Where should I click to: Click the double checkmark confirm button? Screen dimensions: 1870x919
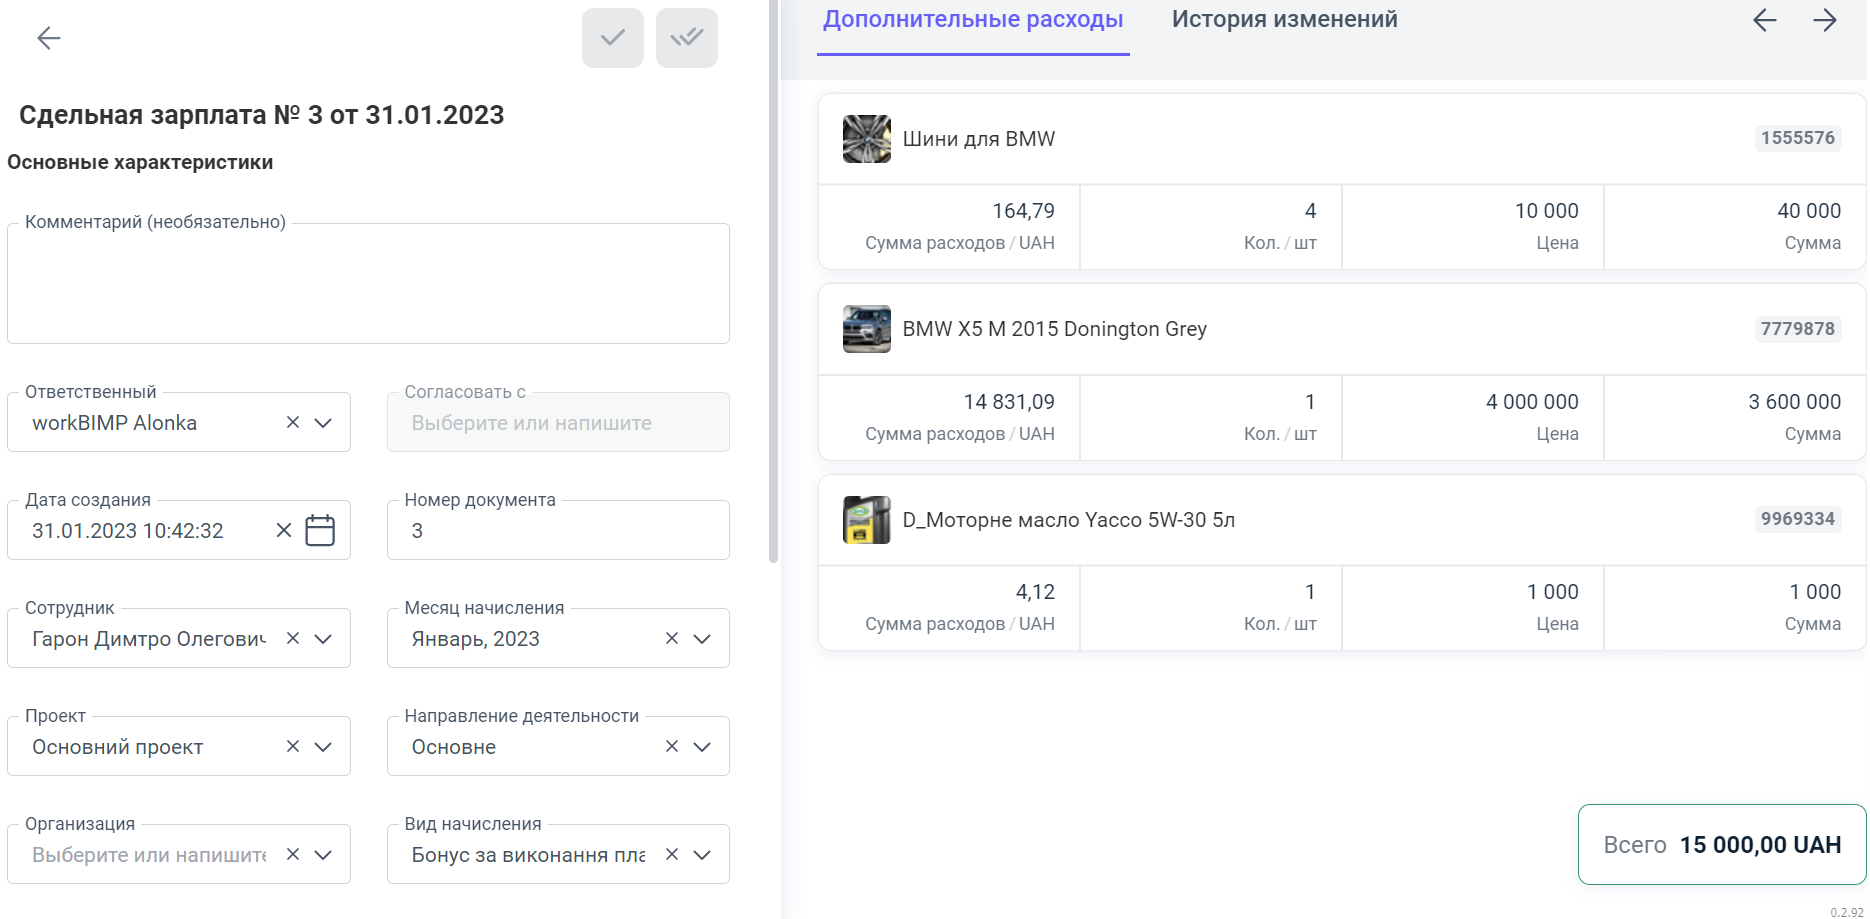point(686,38)
